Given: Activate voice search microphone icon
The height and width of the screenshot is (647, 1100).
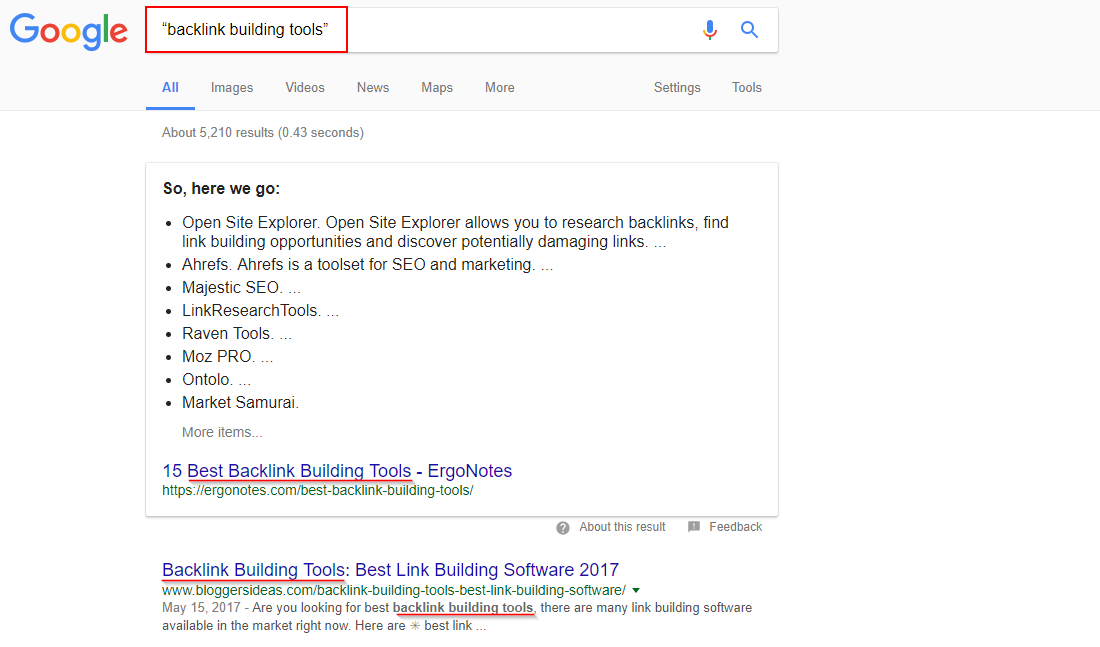Looking at the screenshot, I should 710,29.
